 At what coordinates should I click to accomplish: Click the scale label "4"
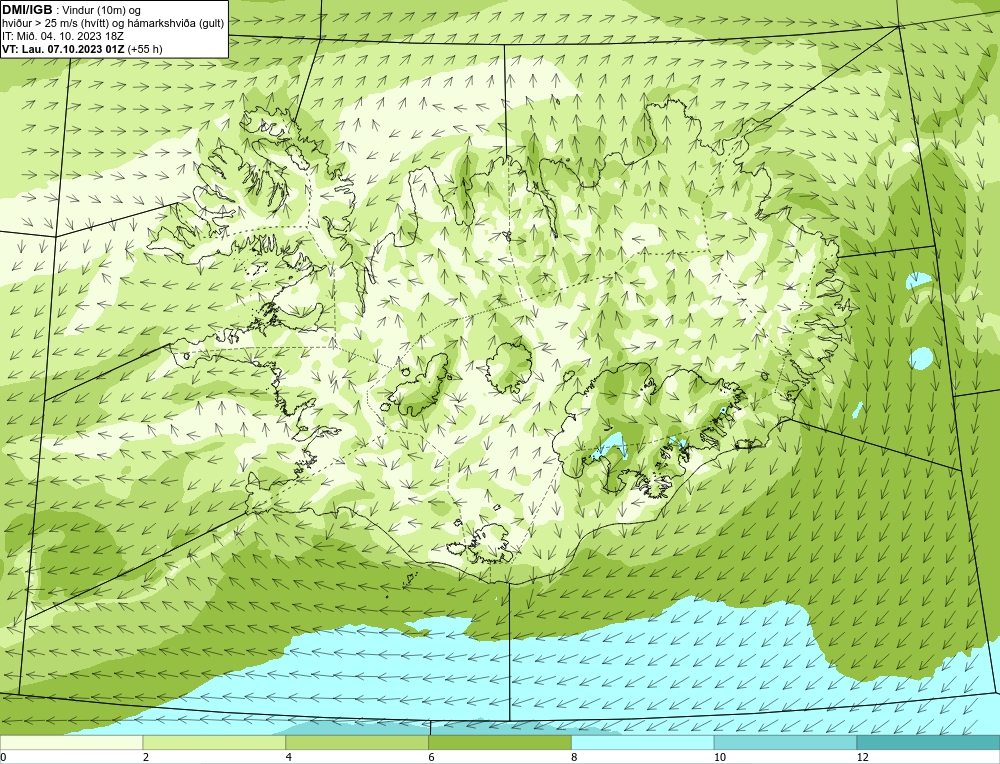(x=289, y=757)
